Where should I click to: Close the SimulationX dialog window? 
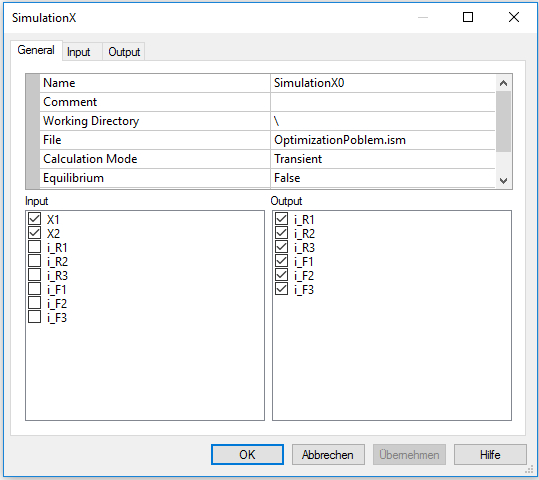[x=514, y=17]
